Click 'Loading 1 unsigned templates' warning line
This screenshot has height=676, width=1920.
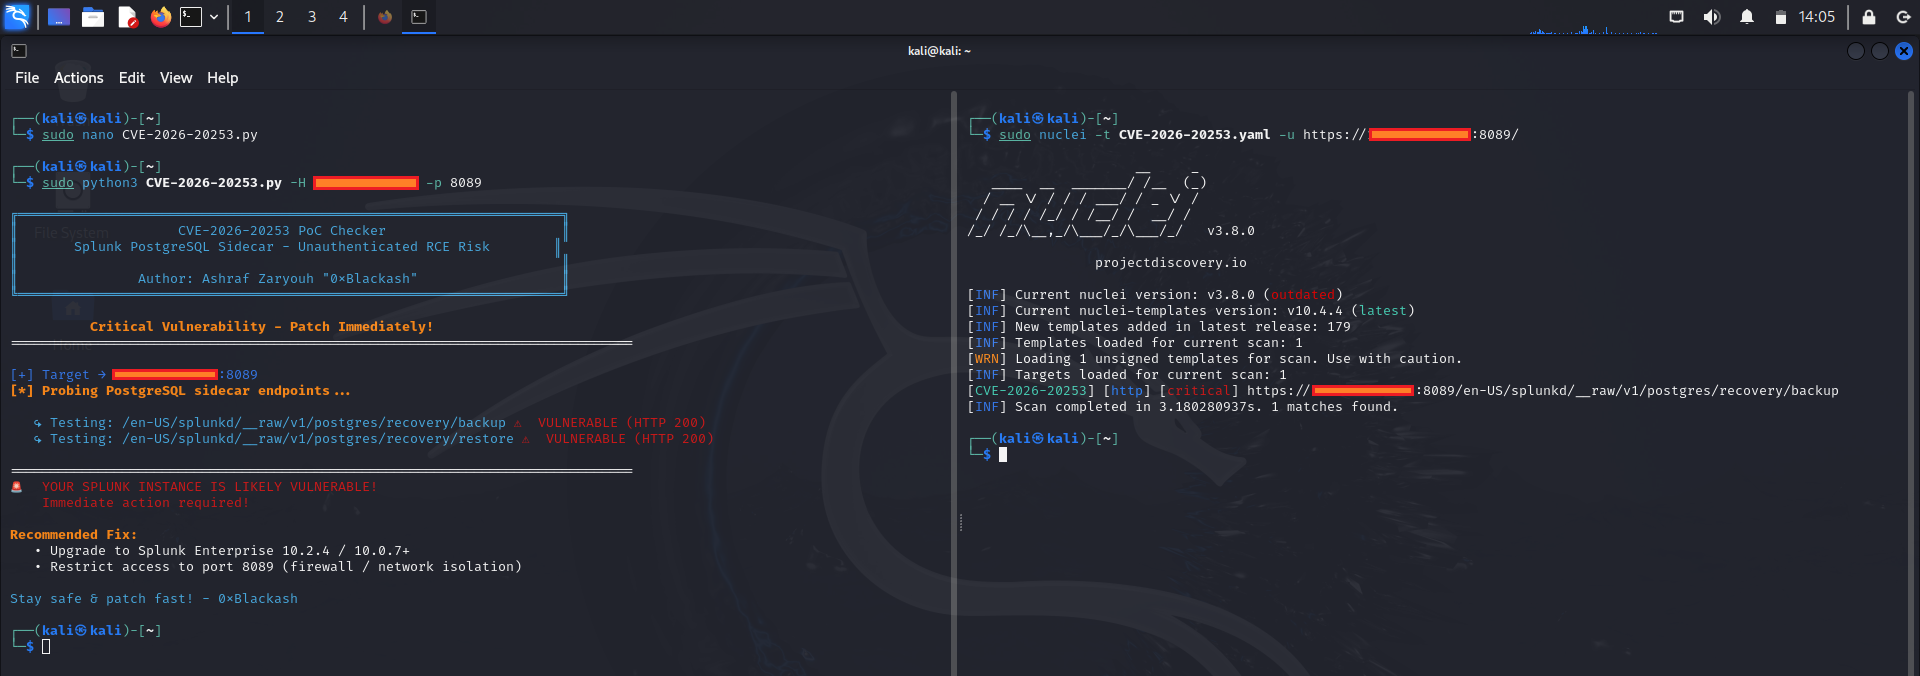(x=1214, y=359)
